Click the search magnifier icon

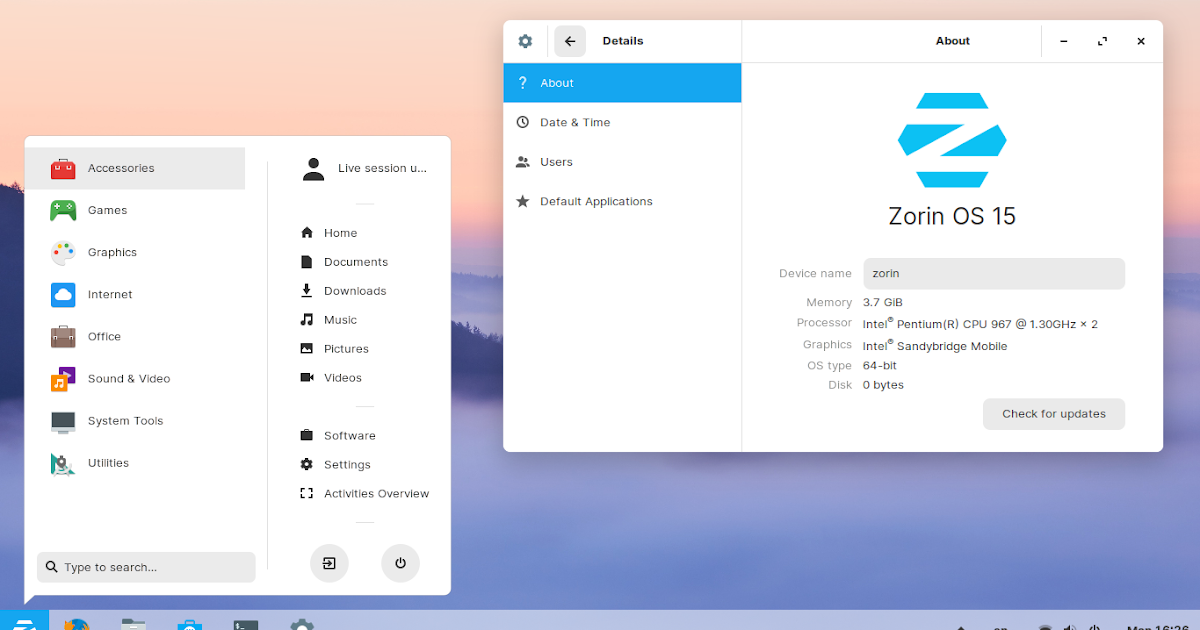tap(52, 567)
